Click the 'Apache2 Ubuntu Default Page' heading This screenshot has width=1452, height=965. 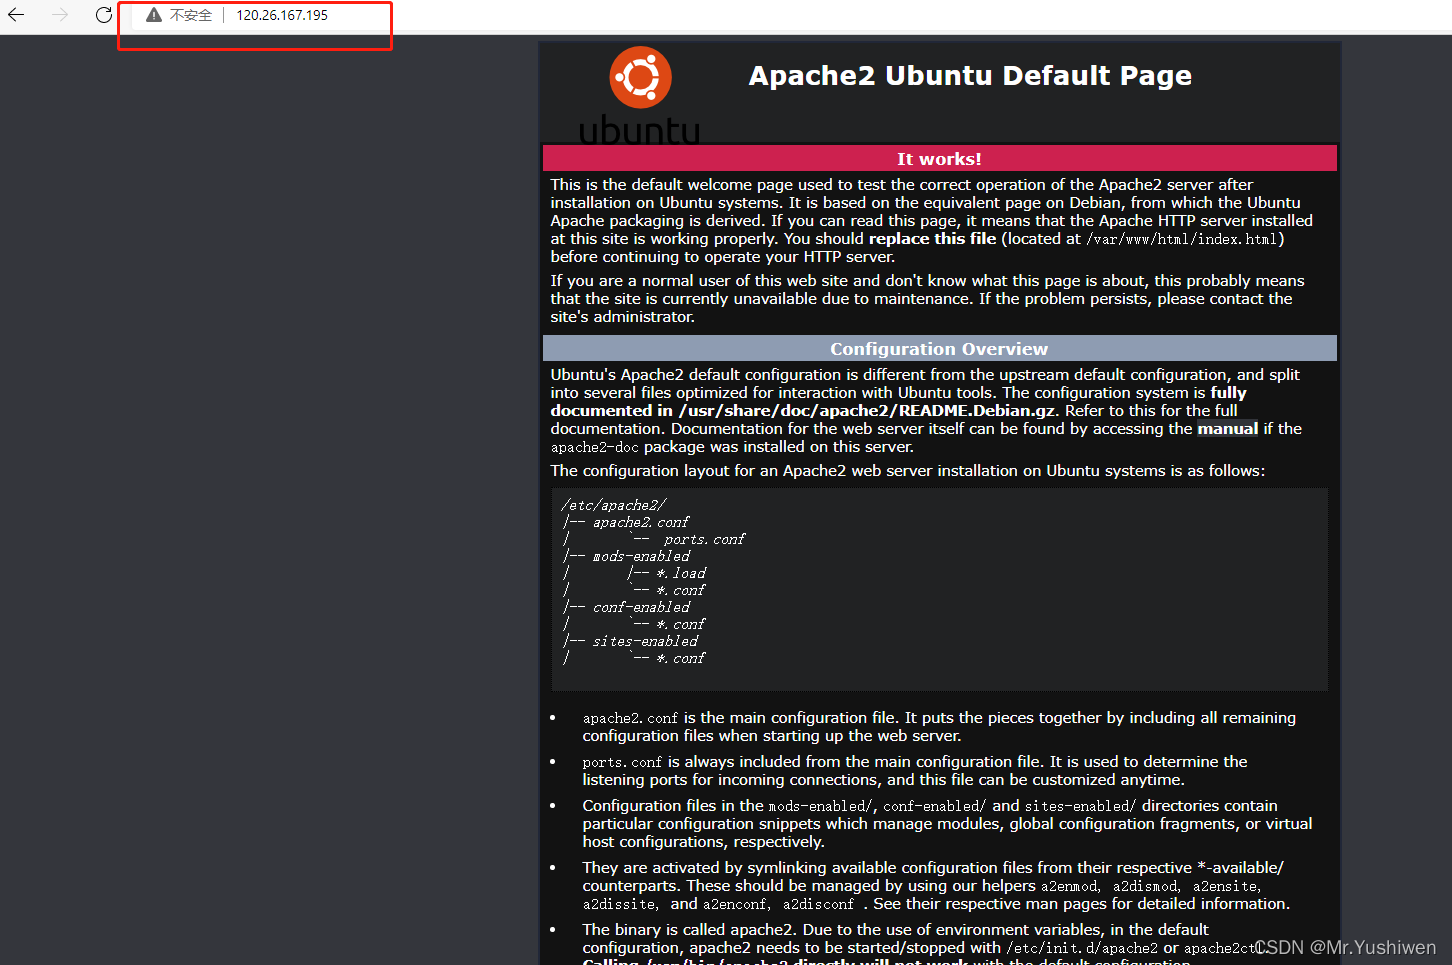coord(970,76)
